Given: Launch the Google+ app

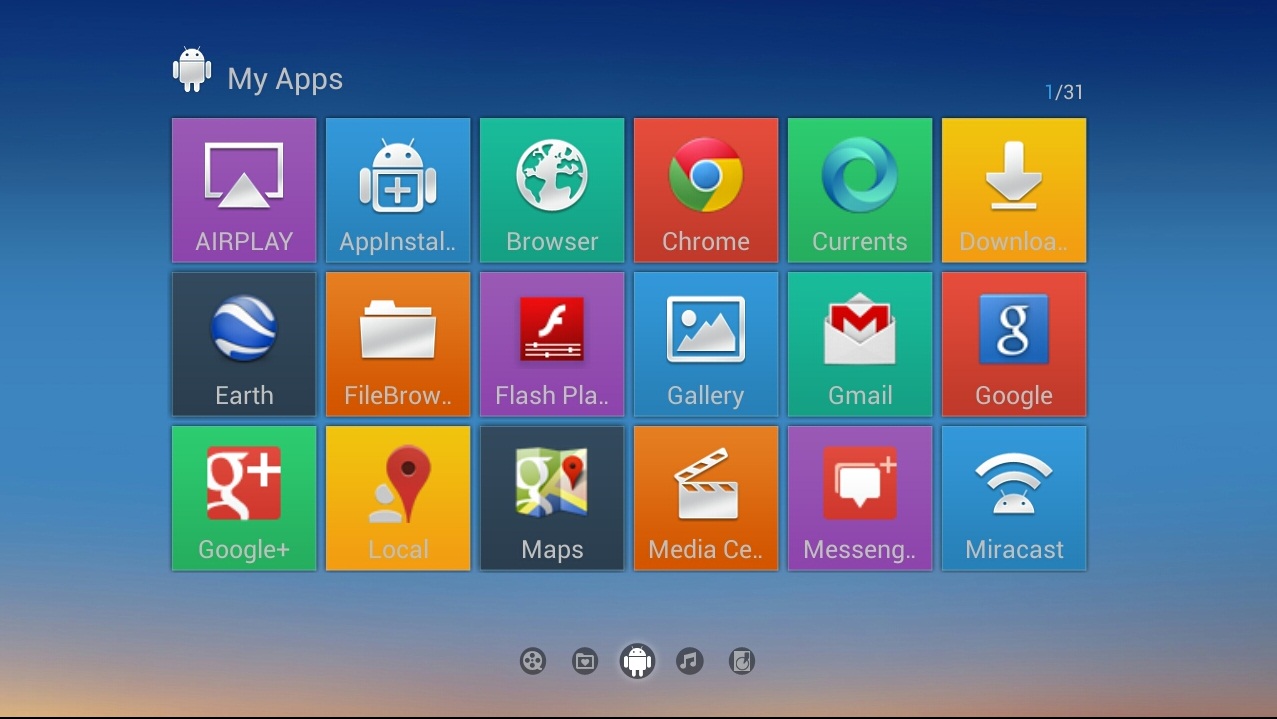Looking at the screenshot, I should coord(244,498).
